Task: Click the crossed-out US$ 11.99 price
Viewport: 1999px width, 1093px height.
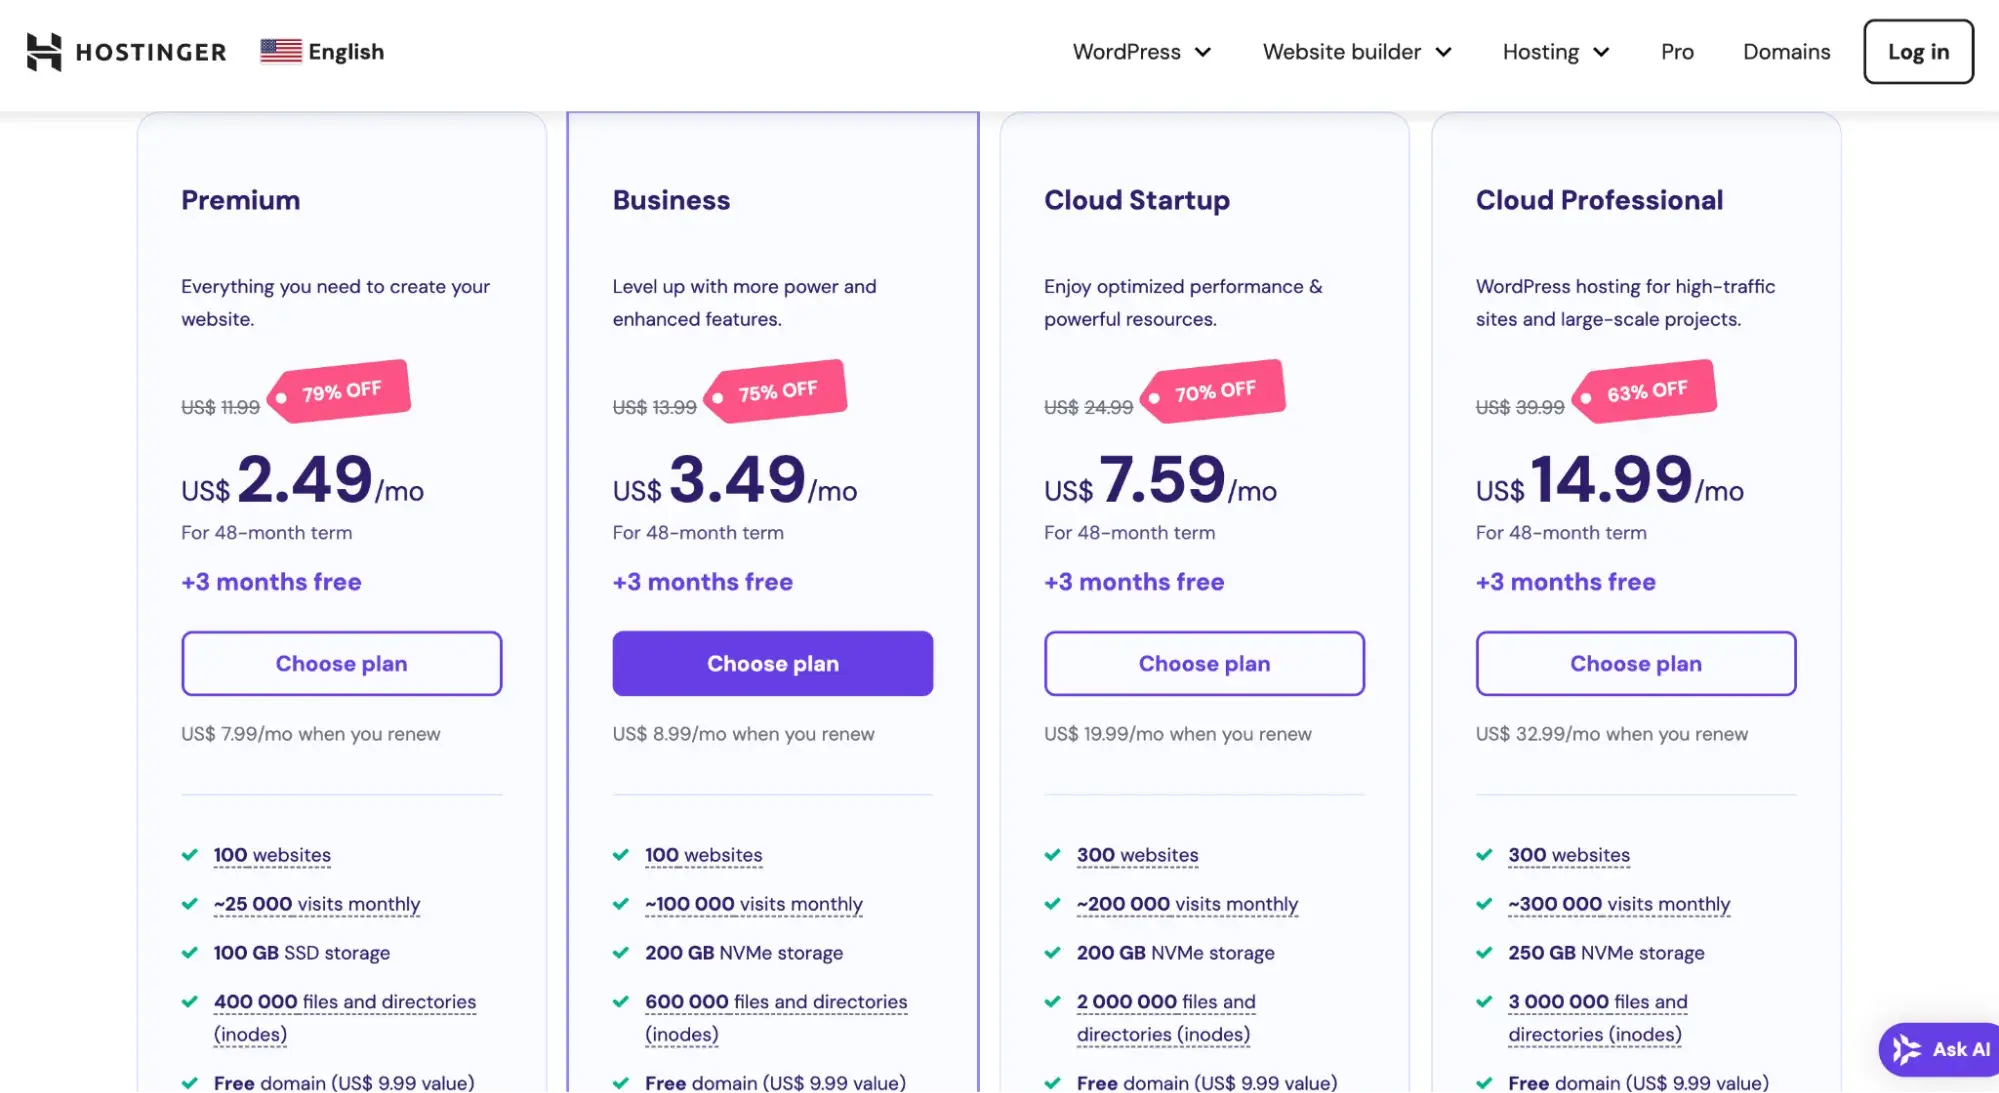Action: (x=220, y=407)
